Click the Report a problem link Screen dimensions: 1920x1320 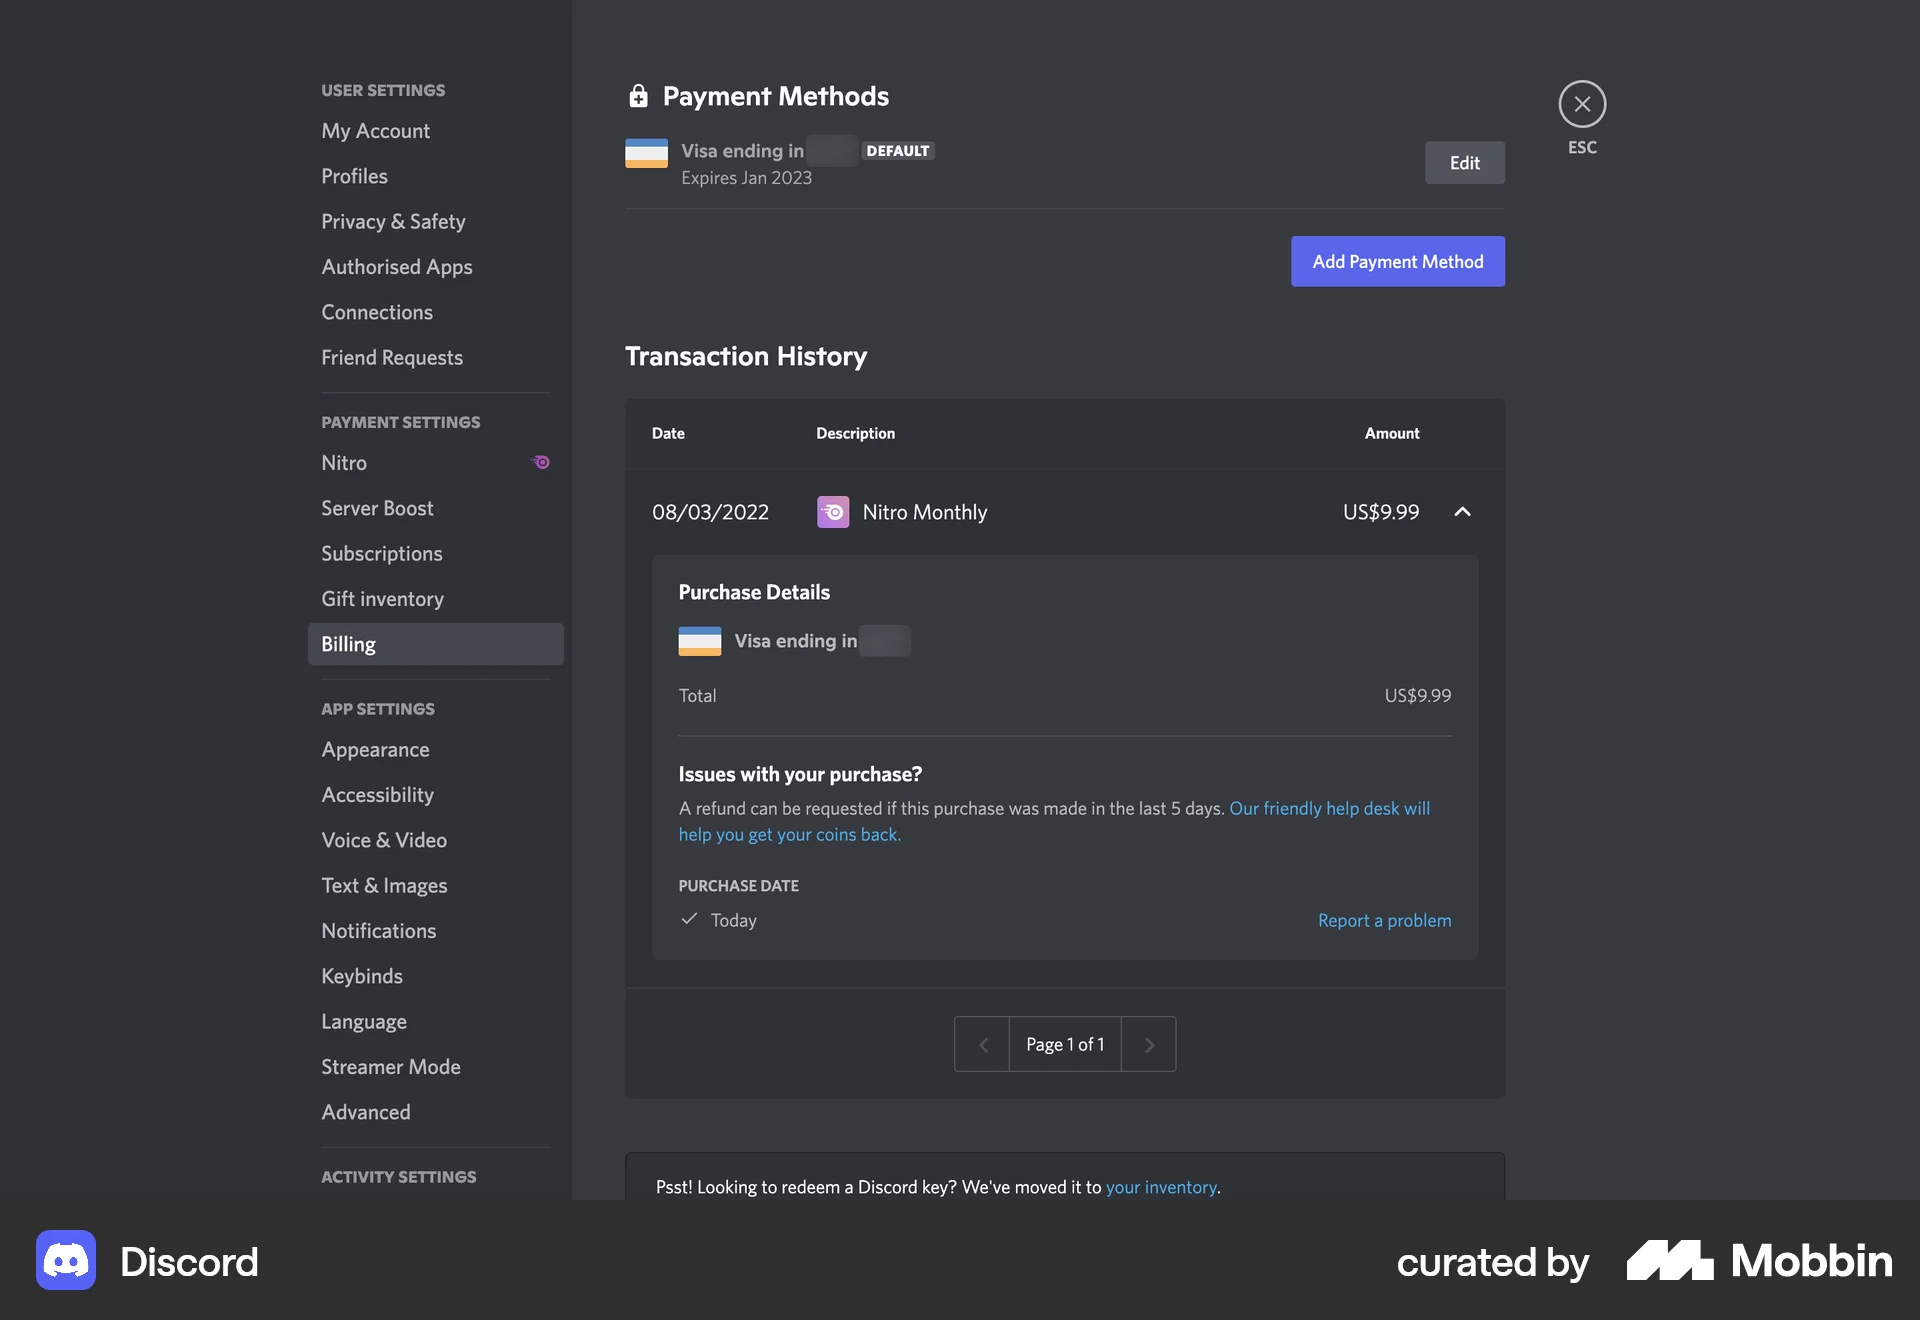click(1384, 920)
